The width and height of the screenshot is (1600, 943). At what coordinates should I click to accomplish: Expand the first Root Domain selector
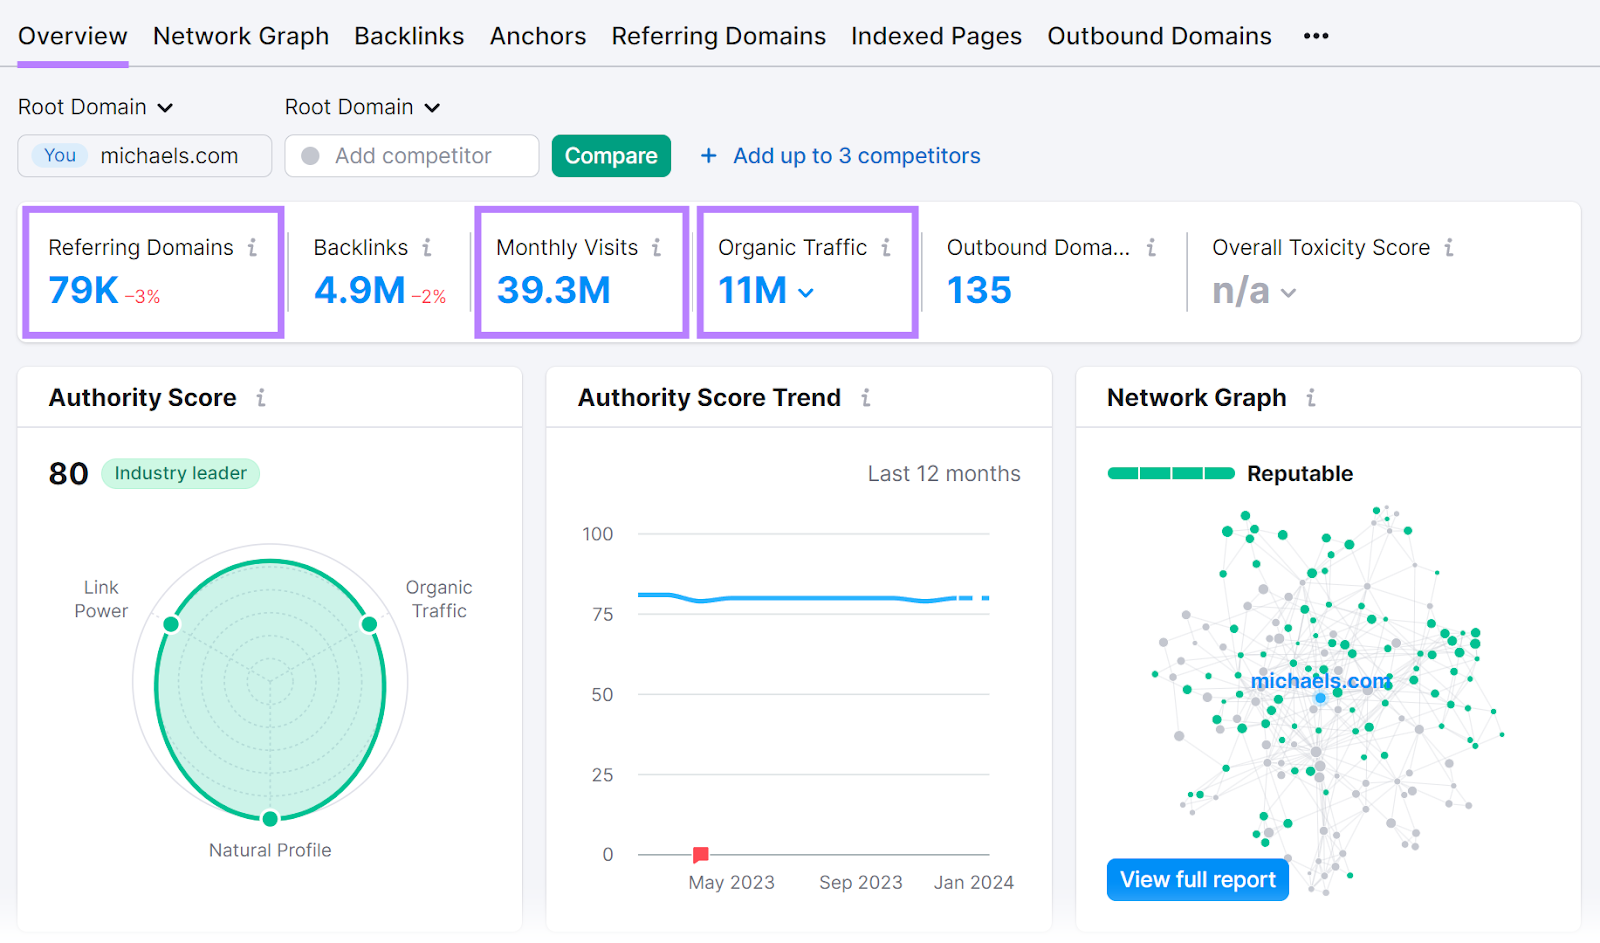[96, 107]
